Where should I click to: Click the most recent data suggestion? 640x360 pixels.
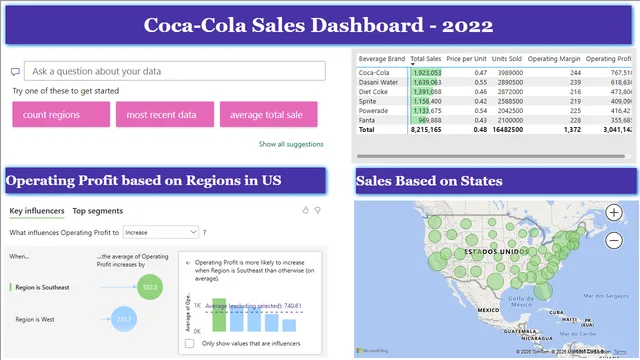tap(165, 115)
